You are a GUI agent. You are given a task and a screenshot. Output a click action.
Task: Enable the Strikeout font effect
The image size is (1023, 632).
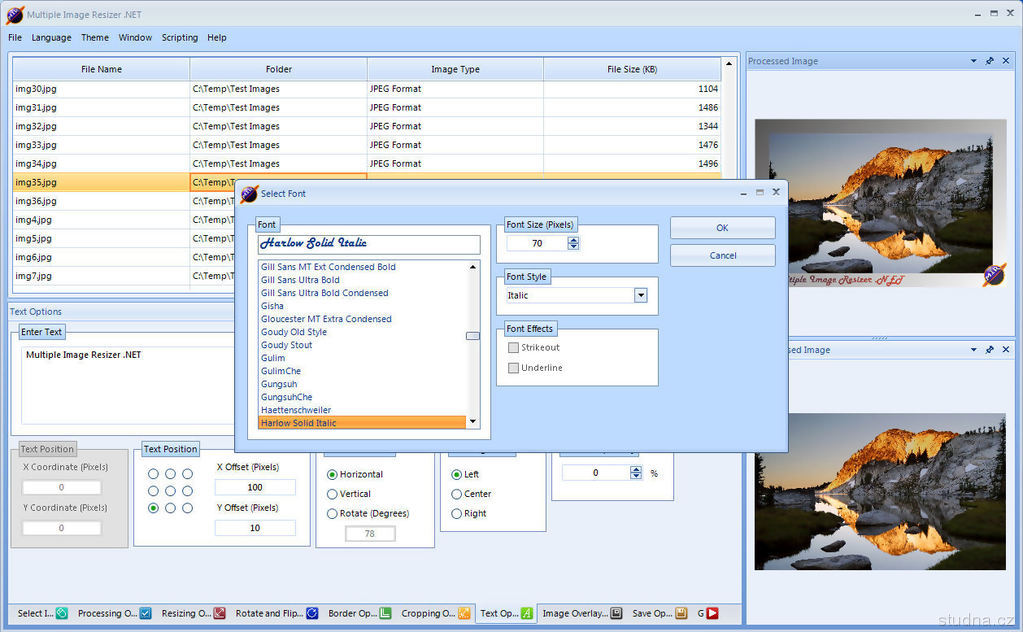[x=514, y=348]
